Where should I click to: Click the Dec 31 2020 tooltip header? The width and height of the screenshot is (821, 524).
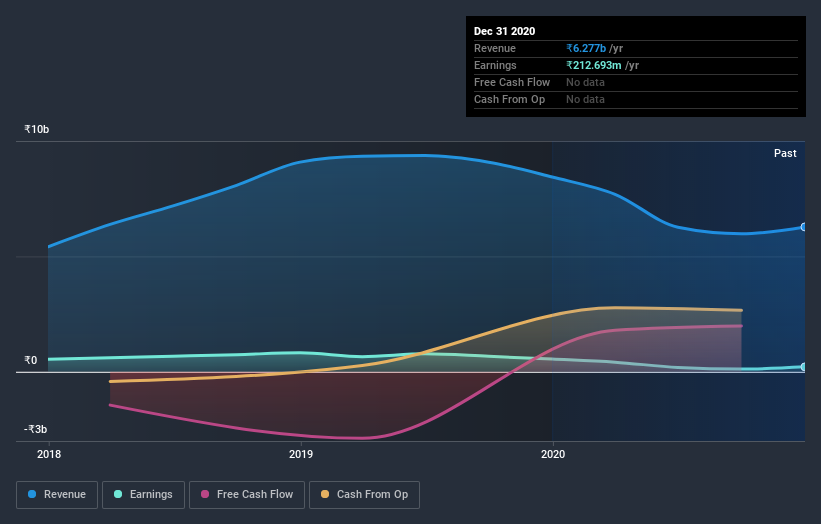coord(504,31)
